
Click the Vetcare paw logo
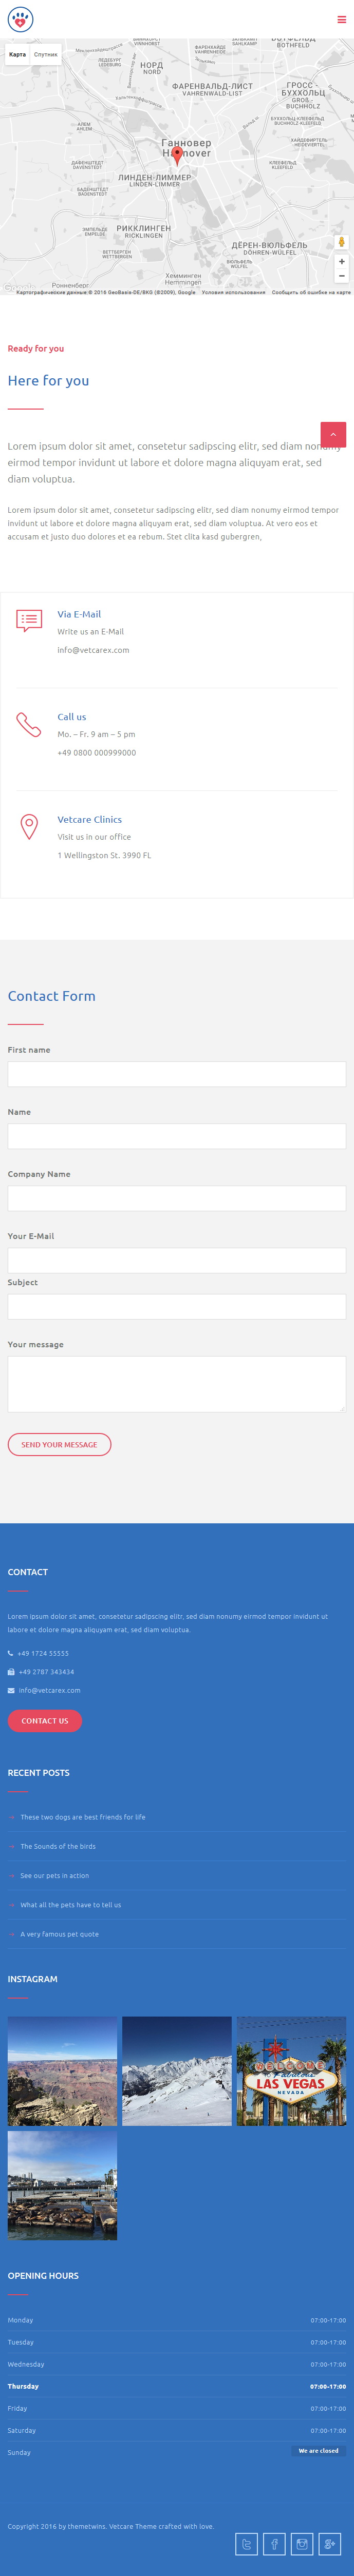pos(20,19)
